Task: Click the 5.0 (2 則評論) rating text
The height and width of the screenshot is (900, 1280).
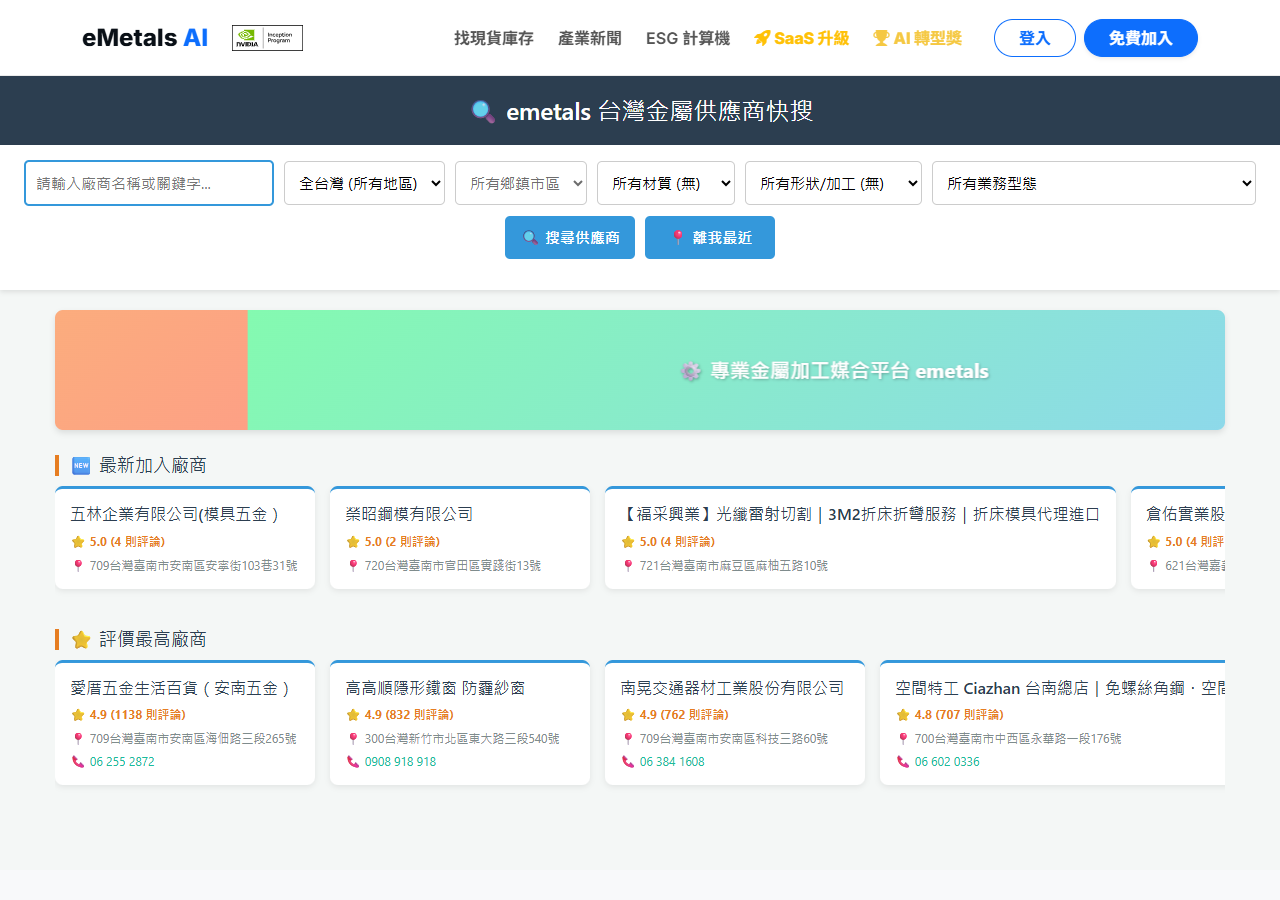Action: click(x=402, y=542)
